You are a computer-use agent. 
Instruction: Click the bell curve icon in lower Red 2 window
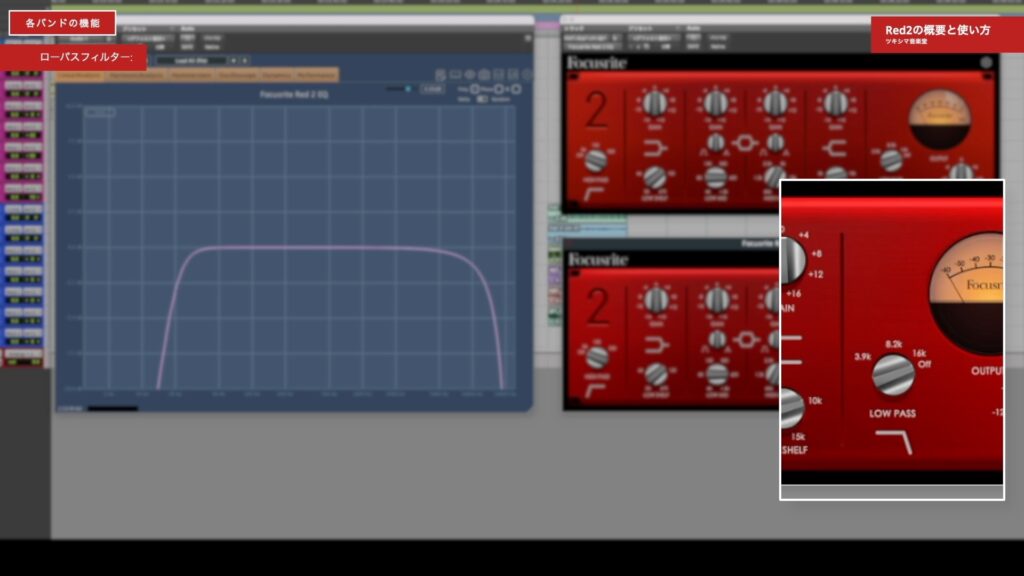click(x=746, y=340)
